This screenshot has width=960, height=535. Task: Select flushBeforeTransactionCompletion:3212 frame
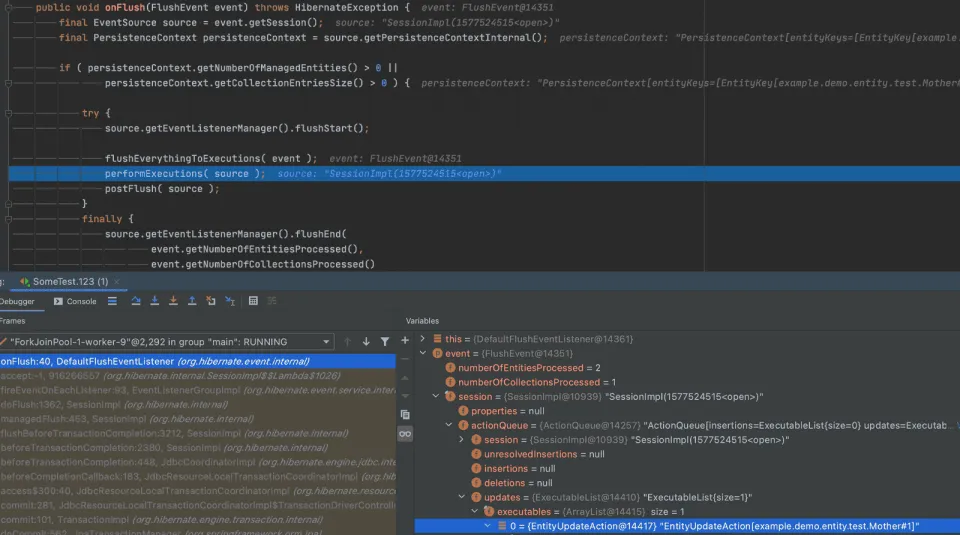point(198,433)
